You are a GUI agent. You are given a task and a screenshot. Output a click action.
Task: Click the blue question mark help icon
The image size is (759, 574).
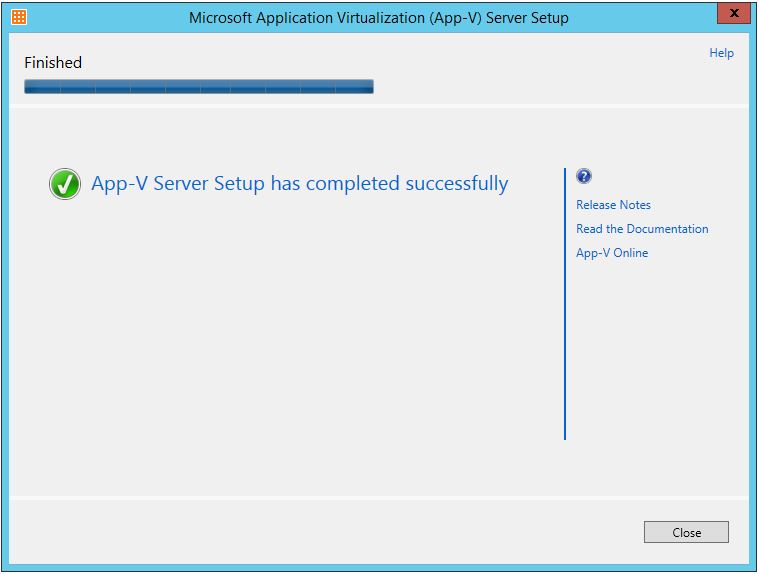584,176
